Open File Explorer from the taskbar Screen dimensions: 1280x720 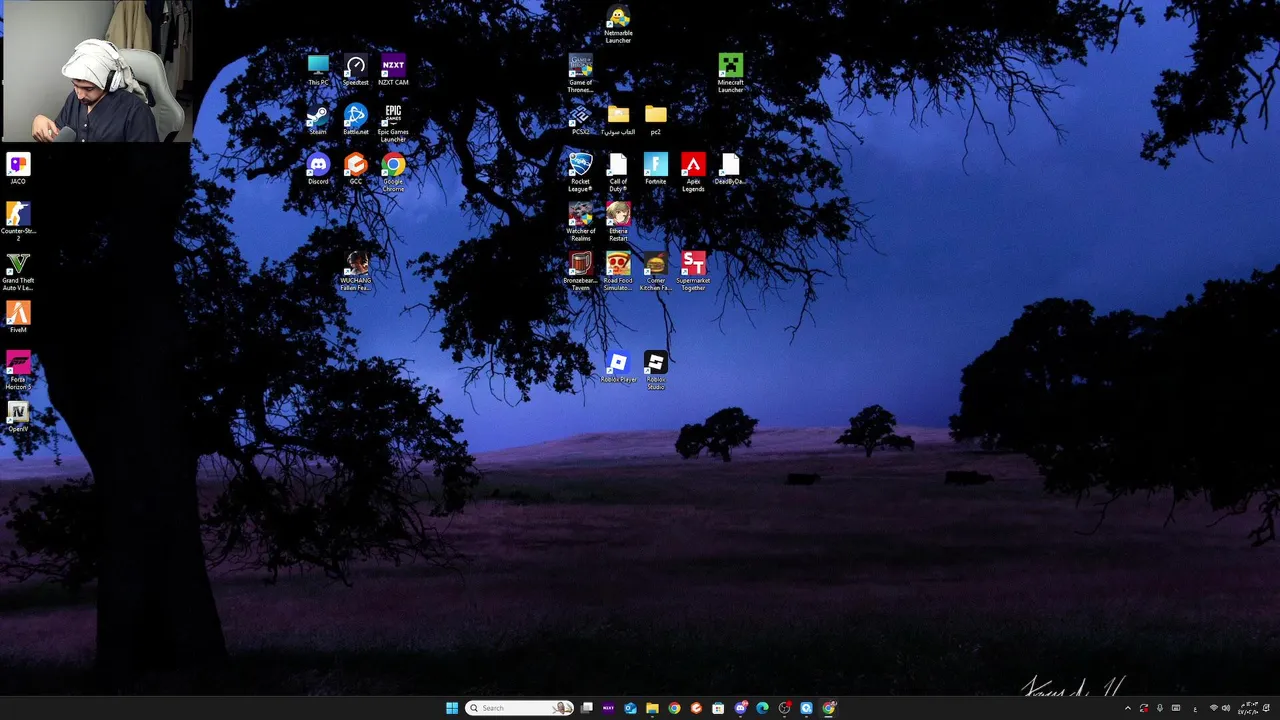point(652,708)
